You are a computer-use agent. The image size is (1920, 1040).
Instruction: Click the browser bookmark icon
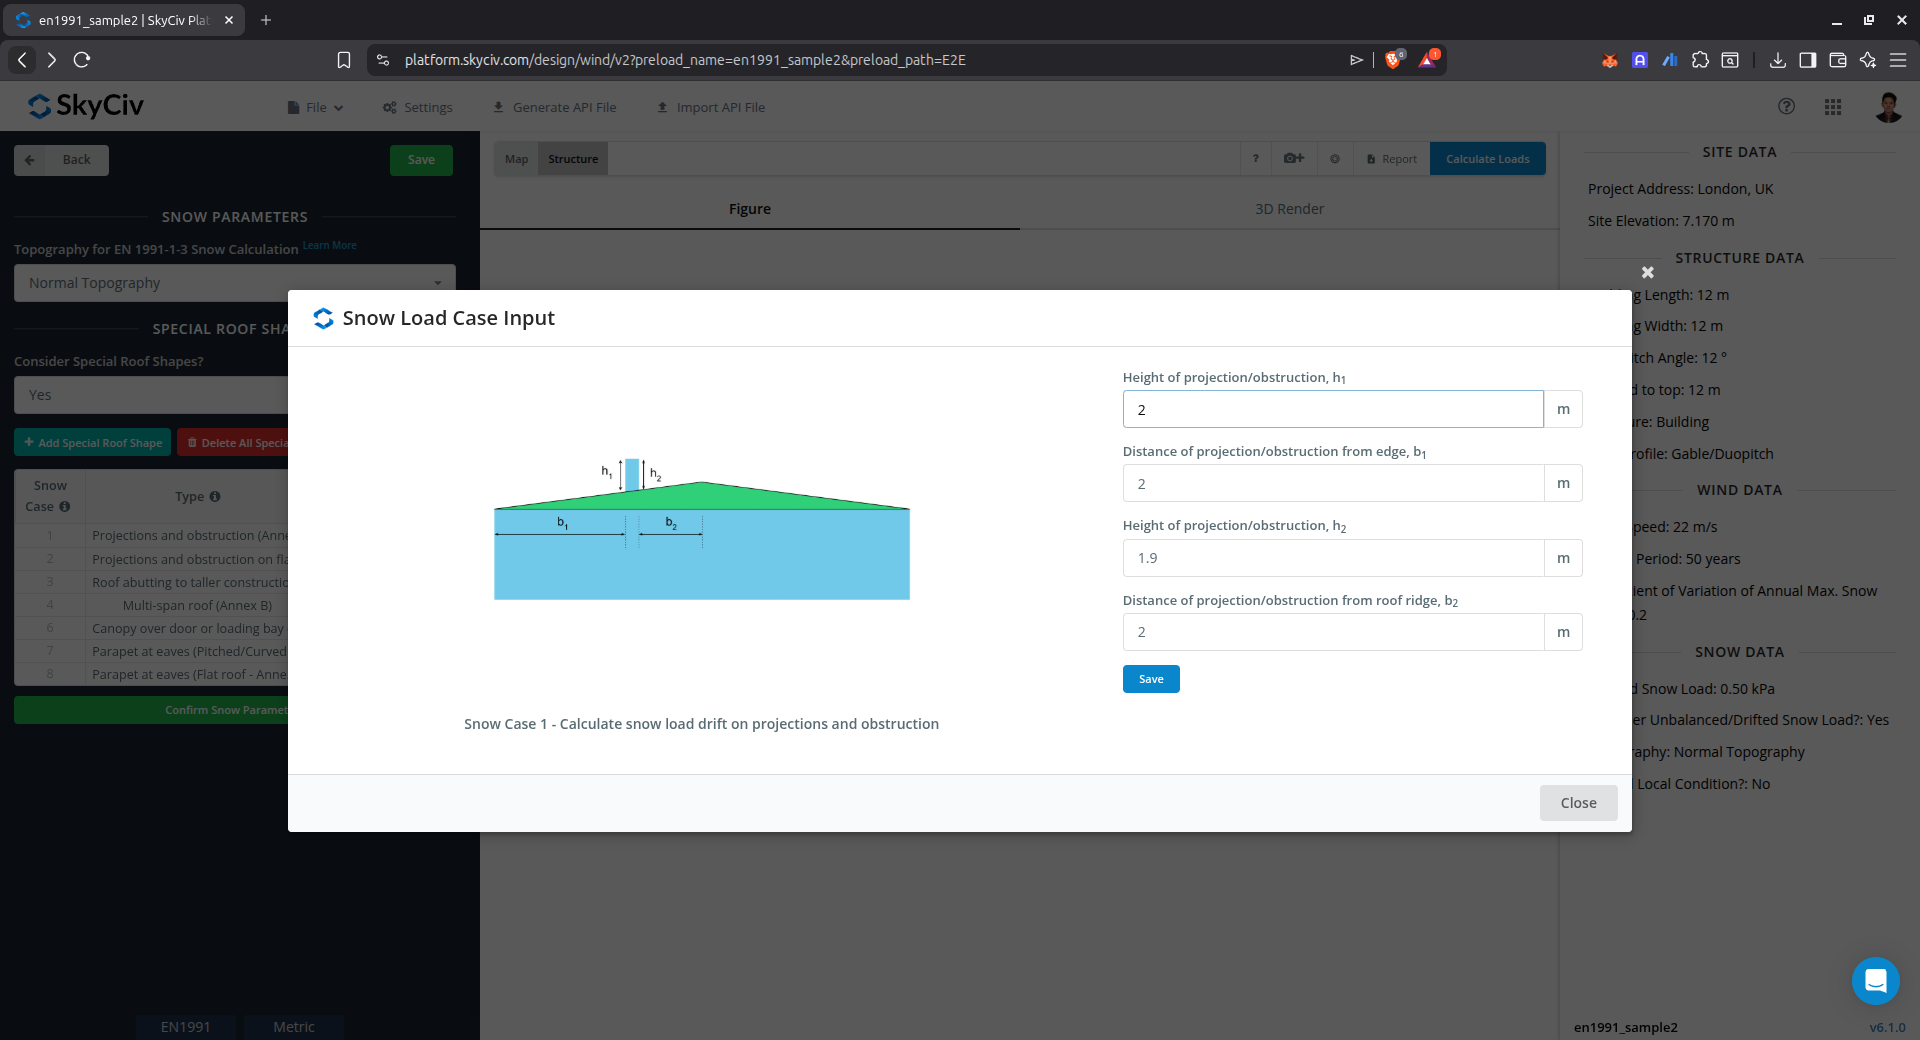tap(344, 60)
